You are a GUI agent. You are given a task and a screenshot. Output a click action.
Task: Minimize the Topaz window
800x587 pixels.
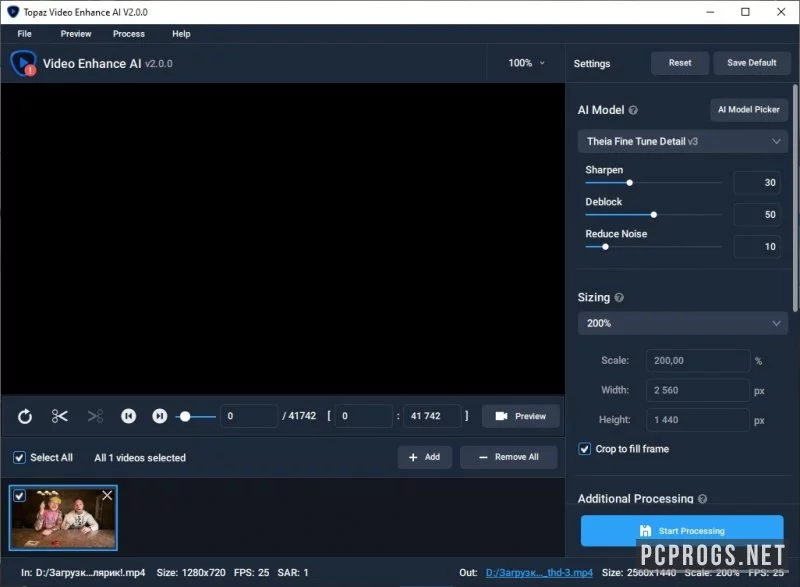710,12
